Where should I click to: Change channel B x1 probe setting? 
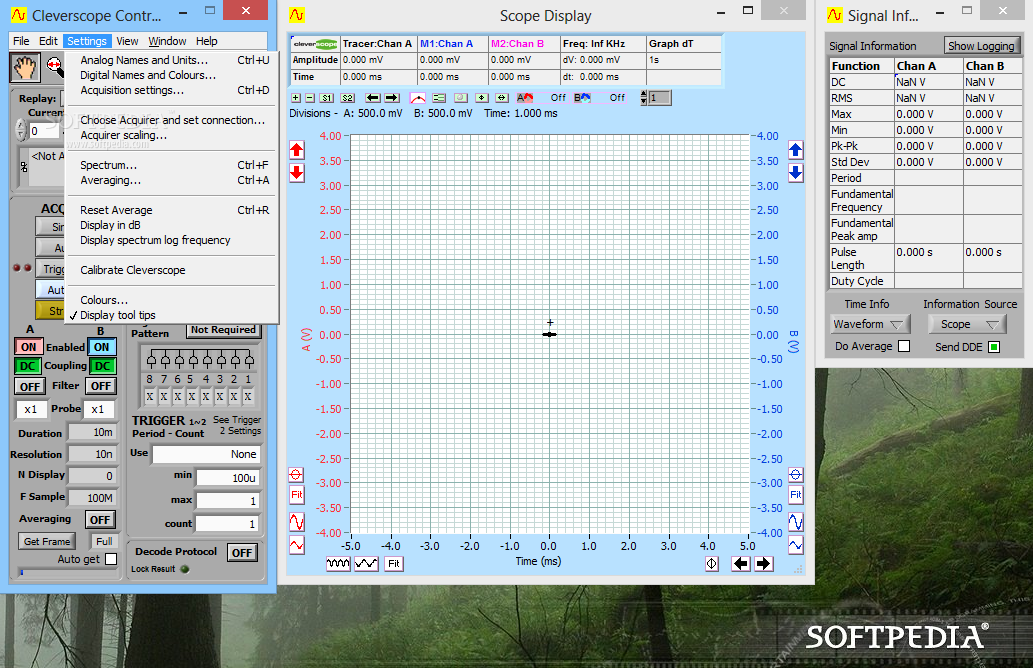(98, 409)
